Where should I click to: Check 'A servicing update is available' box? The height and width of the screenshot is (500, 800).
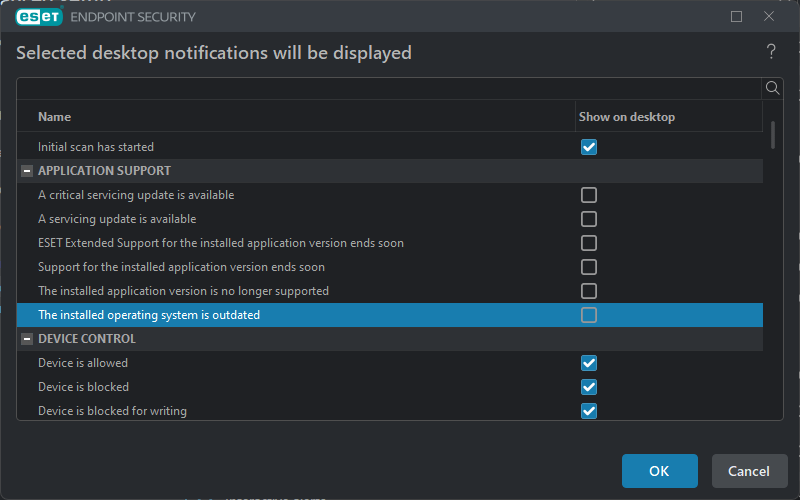click(589, 219)
